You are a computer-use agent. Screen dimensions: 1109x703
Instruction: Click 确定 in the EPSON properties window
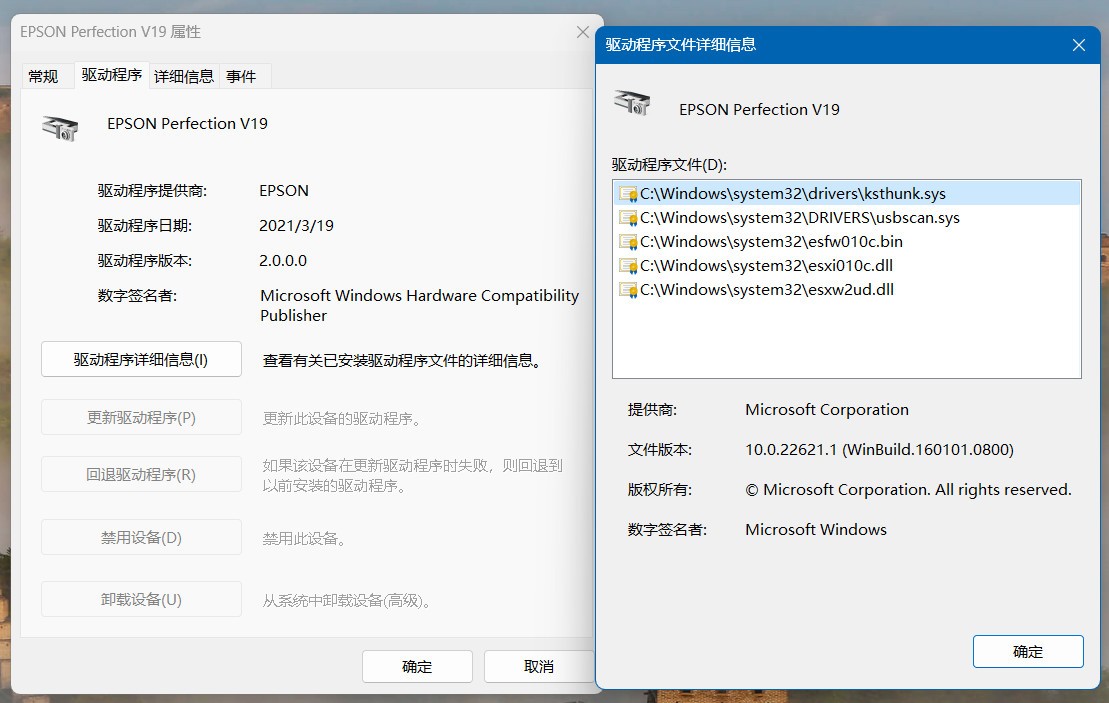(417, 666)
